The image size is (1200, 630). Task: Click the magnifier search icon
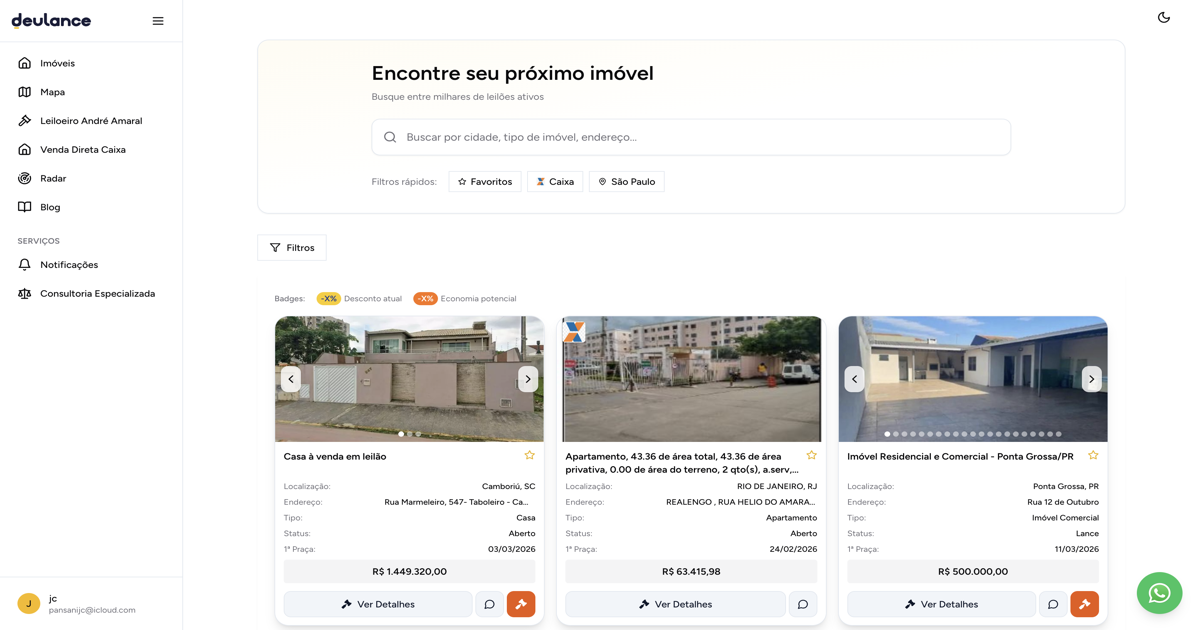[x=390, y=137]
